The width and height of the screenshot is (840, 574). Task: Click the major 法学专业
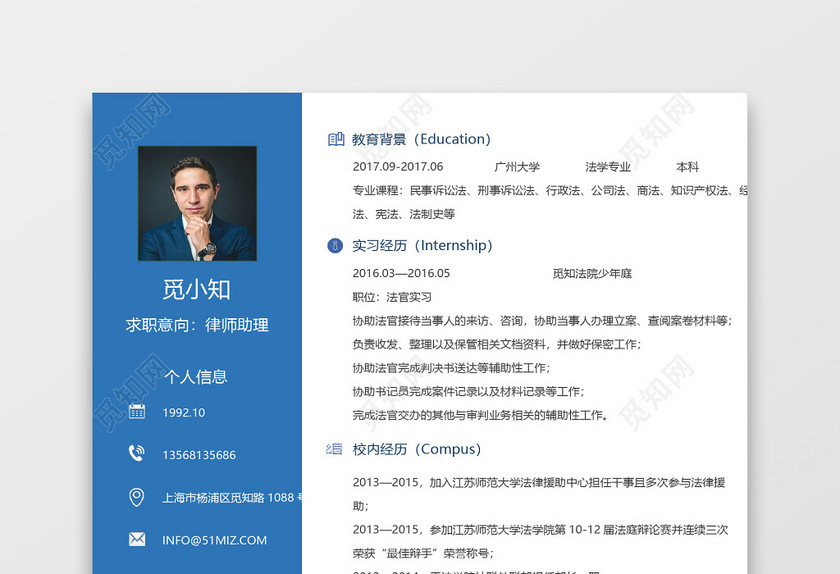pos(608,167)
